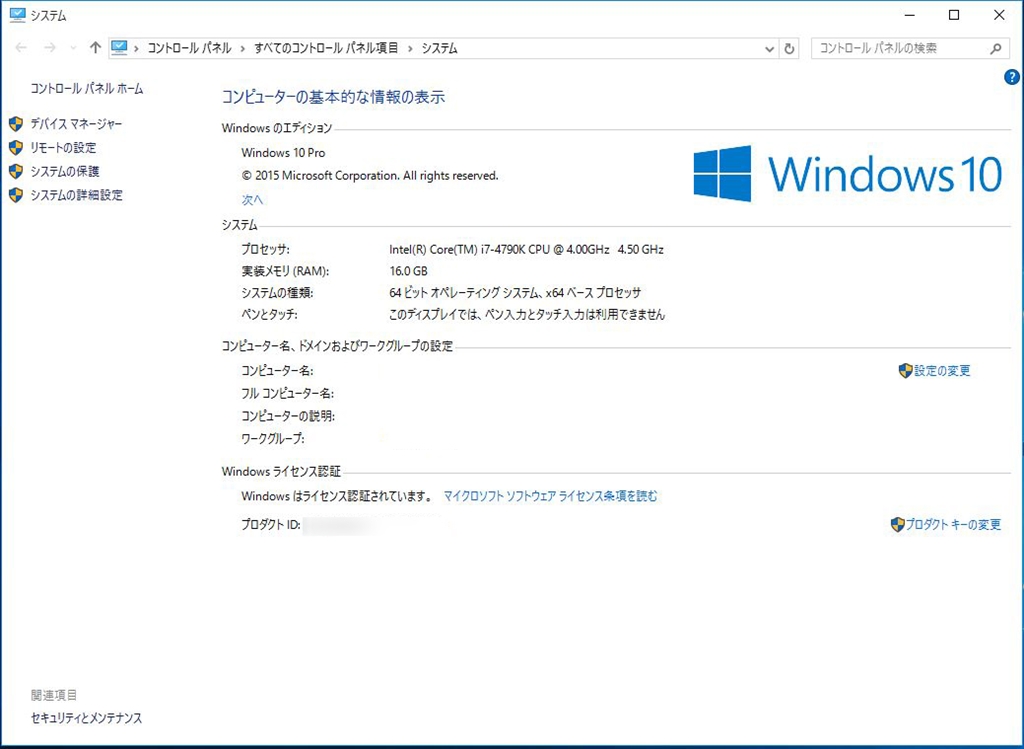
Task: Select システム breadcrumb in address bar
Action: (440, 48)
